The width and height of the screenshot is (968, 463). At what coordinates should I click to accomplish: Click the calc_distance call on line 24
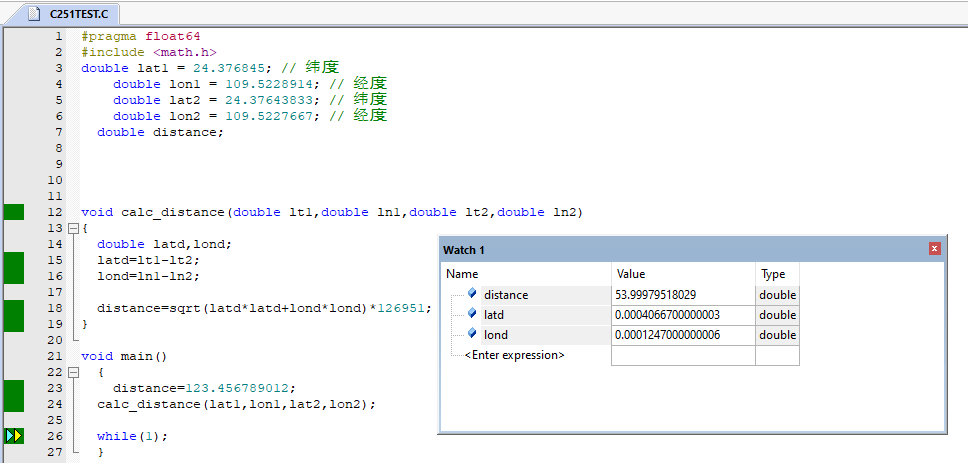pos(237,404)
